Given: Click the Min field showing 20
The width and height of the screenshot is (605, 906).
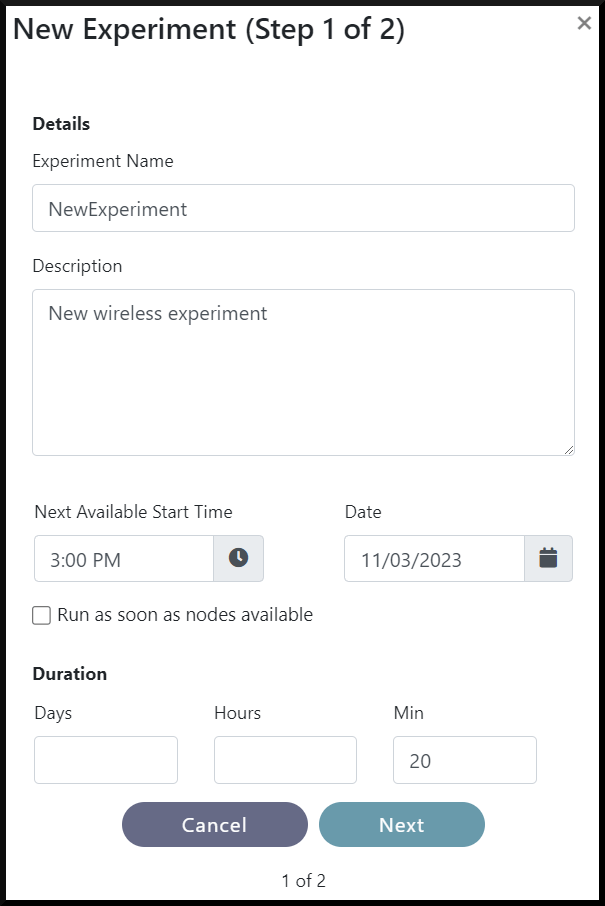Looking at the screenshot, I should 464,760.
